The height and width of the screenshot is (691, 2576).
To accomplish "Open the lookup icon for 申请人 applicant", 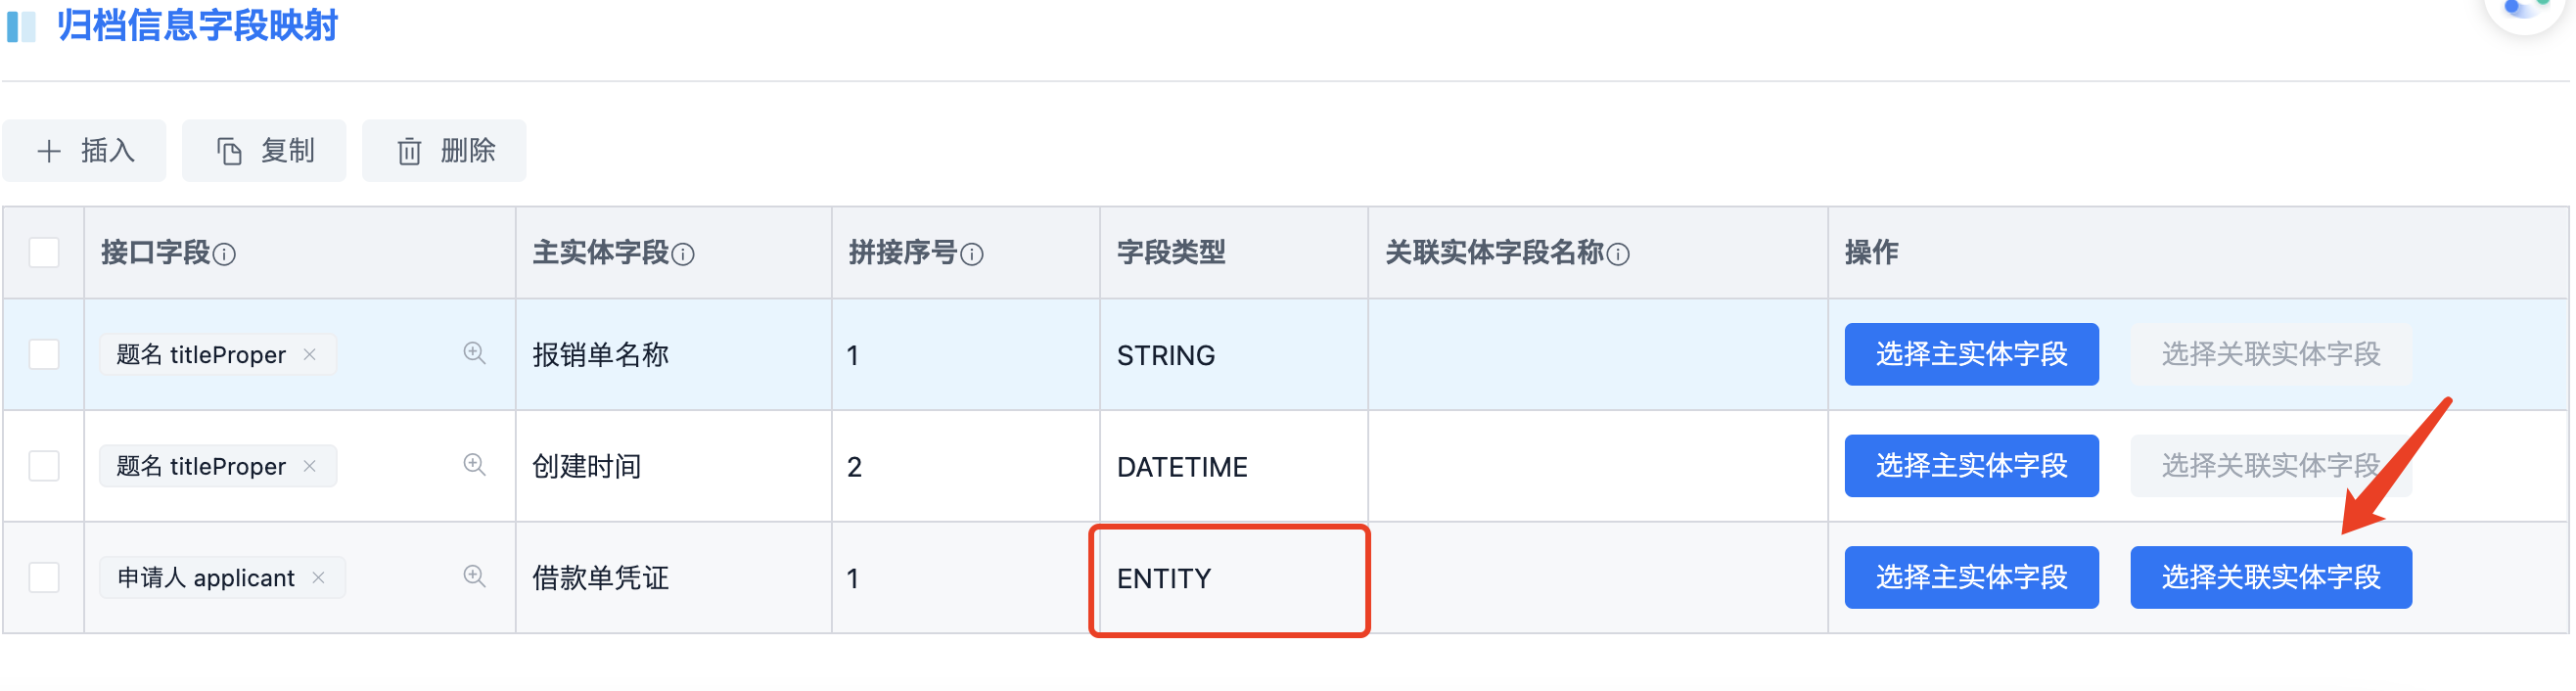I will (474, 577).
